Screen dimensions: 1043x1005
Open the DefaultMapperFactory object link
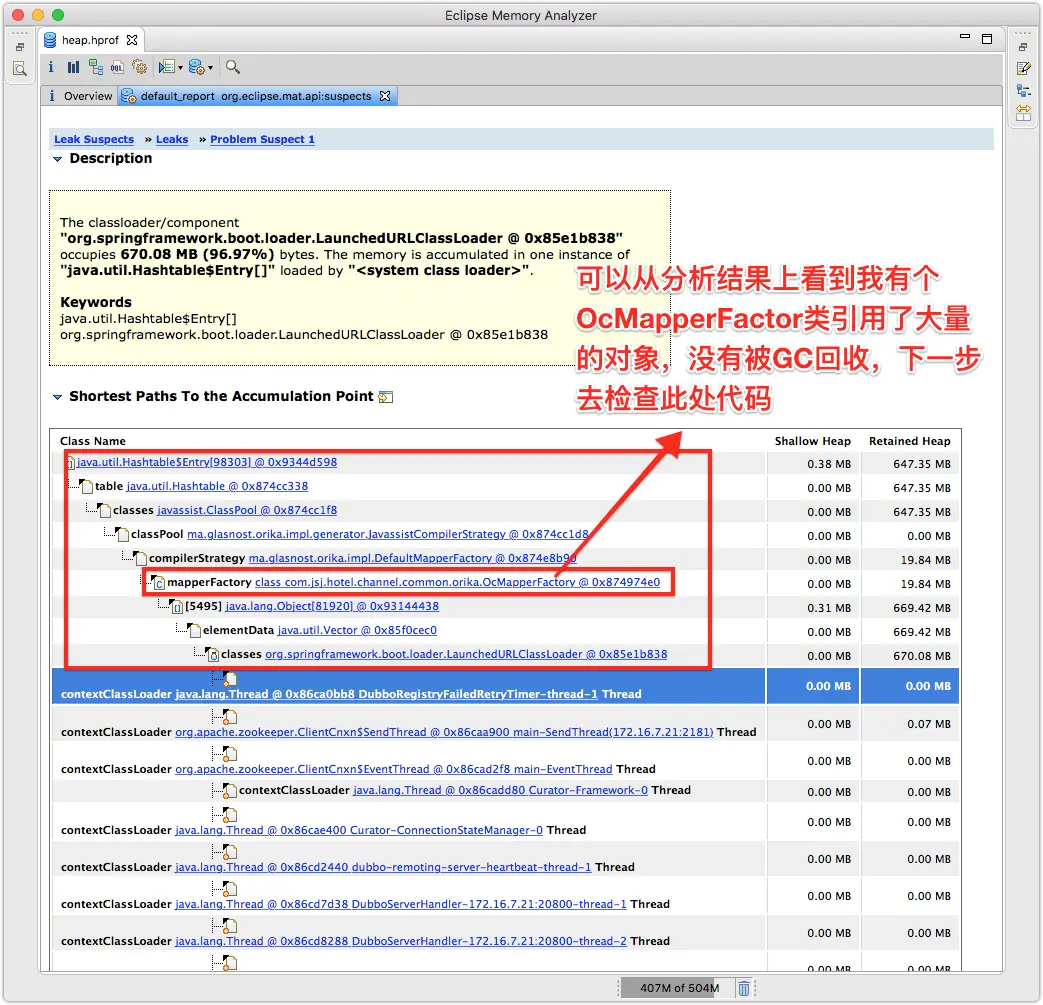coord(412,558)
